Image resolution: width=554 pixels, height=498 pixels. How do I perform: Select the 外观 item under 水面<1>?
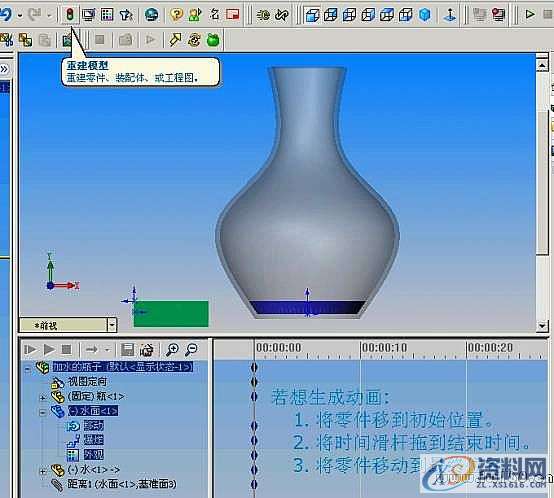(94, 454)
